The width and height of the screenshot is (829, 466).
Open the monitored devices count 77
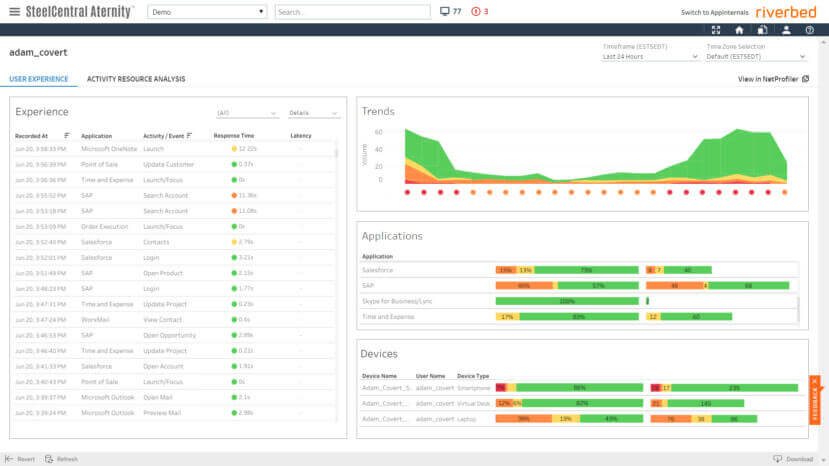click(450, 11)
